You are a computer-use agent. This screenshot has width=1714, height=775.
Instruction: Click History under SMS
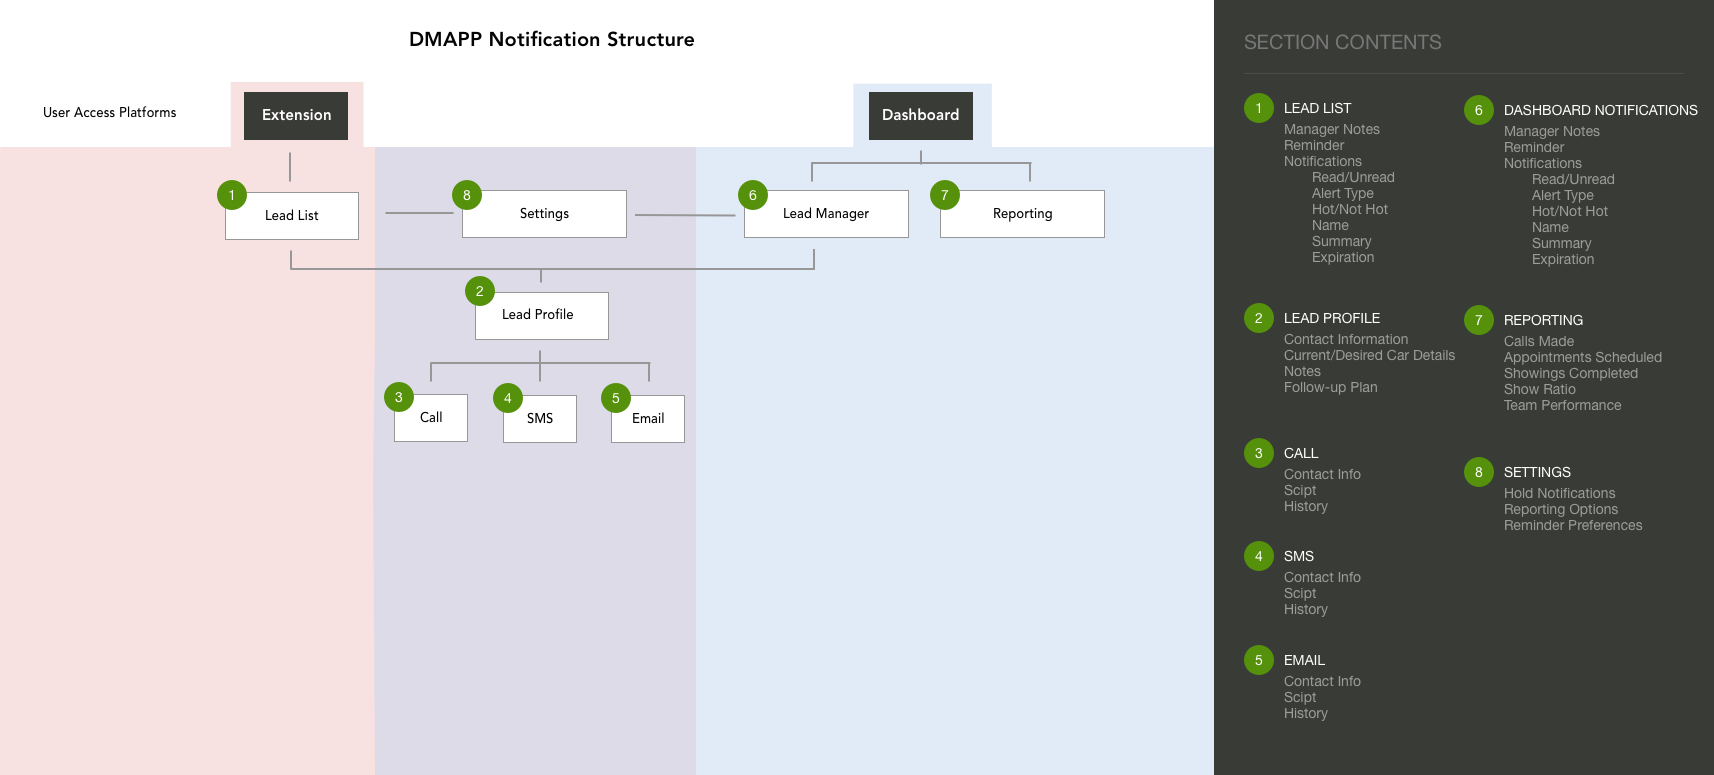click(1306, 609)
